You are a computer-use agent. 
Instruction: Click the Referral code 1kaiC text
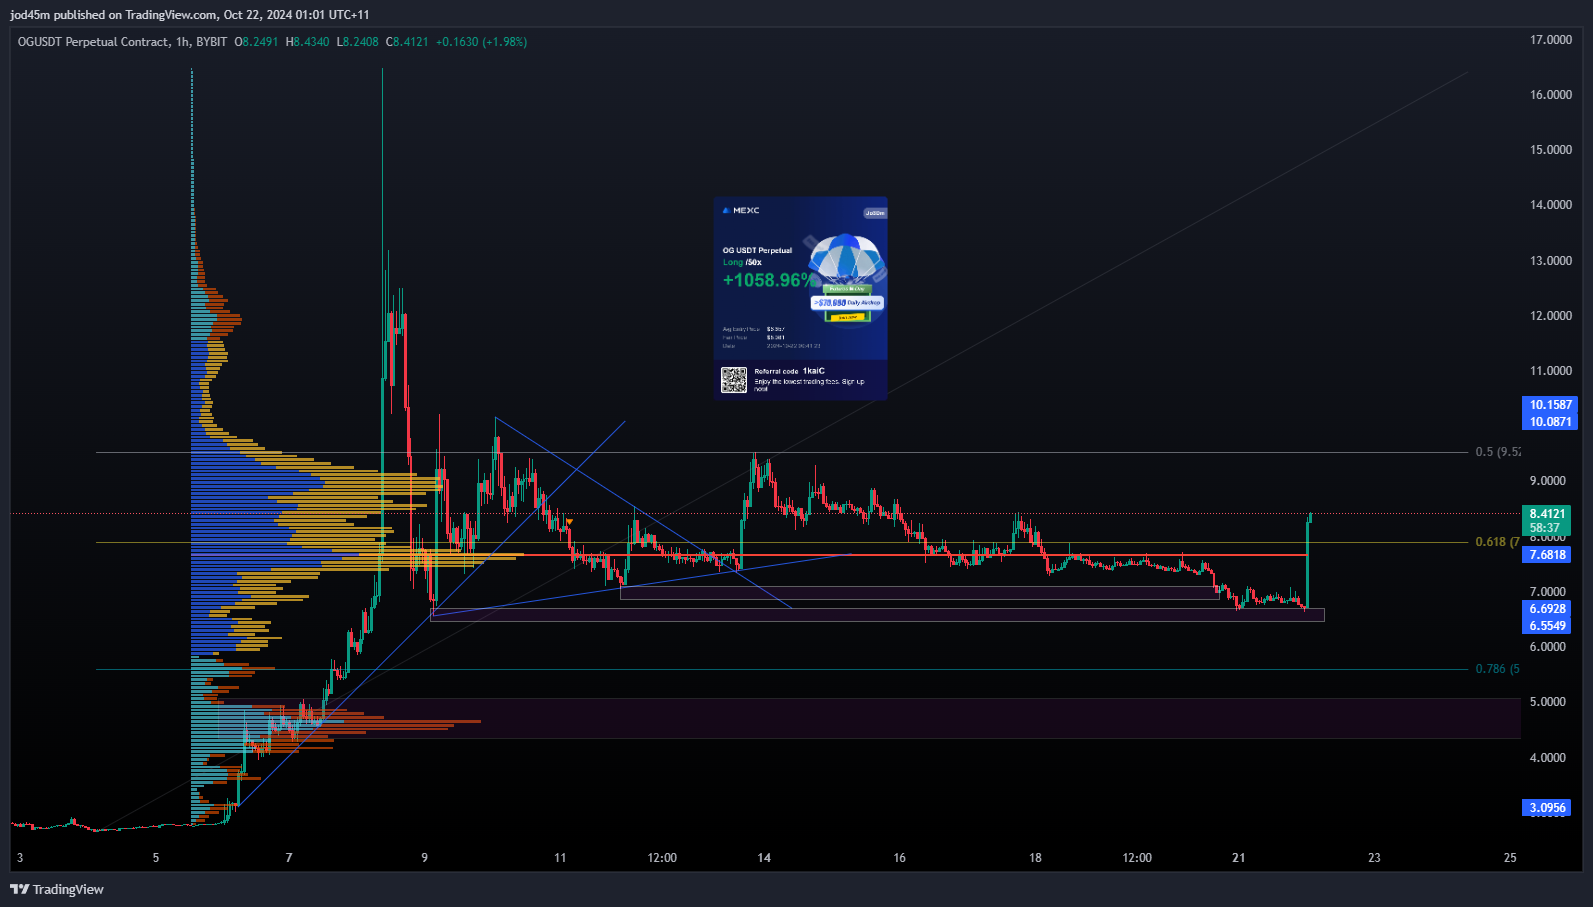coord(789,371)
